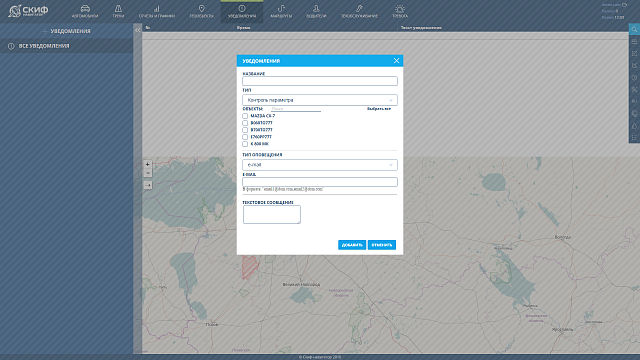The width and height of the screenshot is (640, 360).
Task: Click the Текст уведомления column header
Action: point(421,28)
